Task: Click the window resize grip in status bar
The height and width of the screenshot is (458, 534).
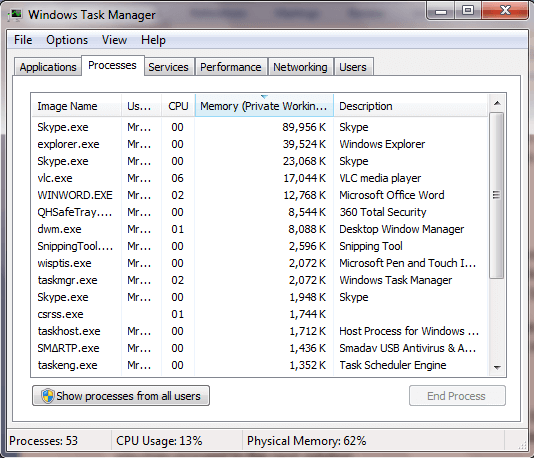Action: [x=522, y=445]
